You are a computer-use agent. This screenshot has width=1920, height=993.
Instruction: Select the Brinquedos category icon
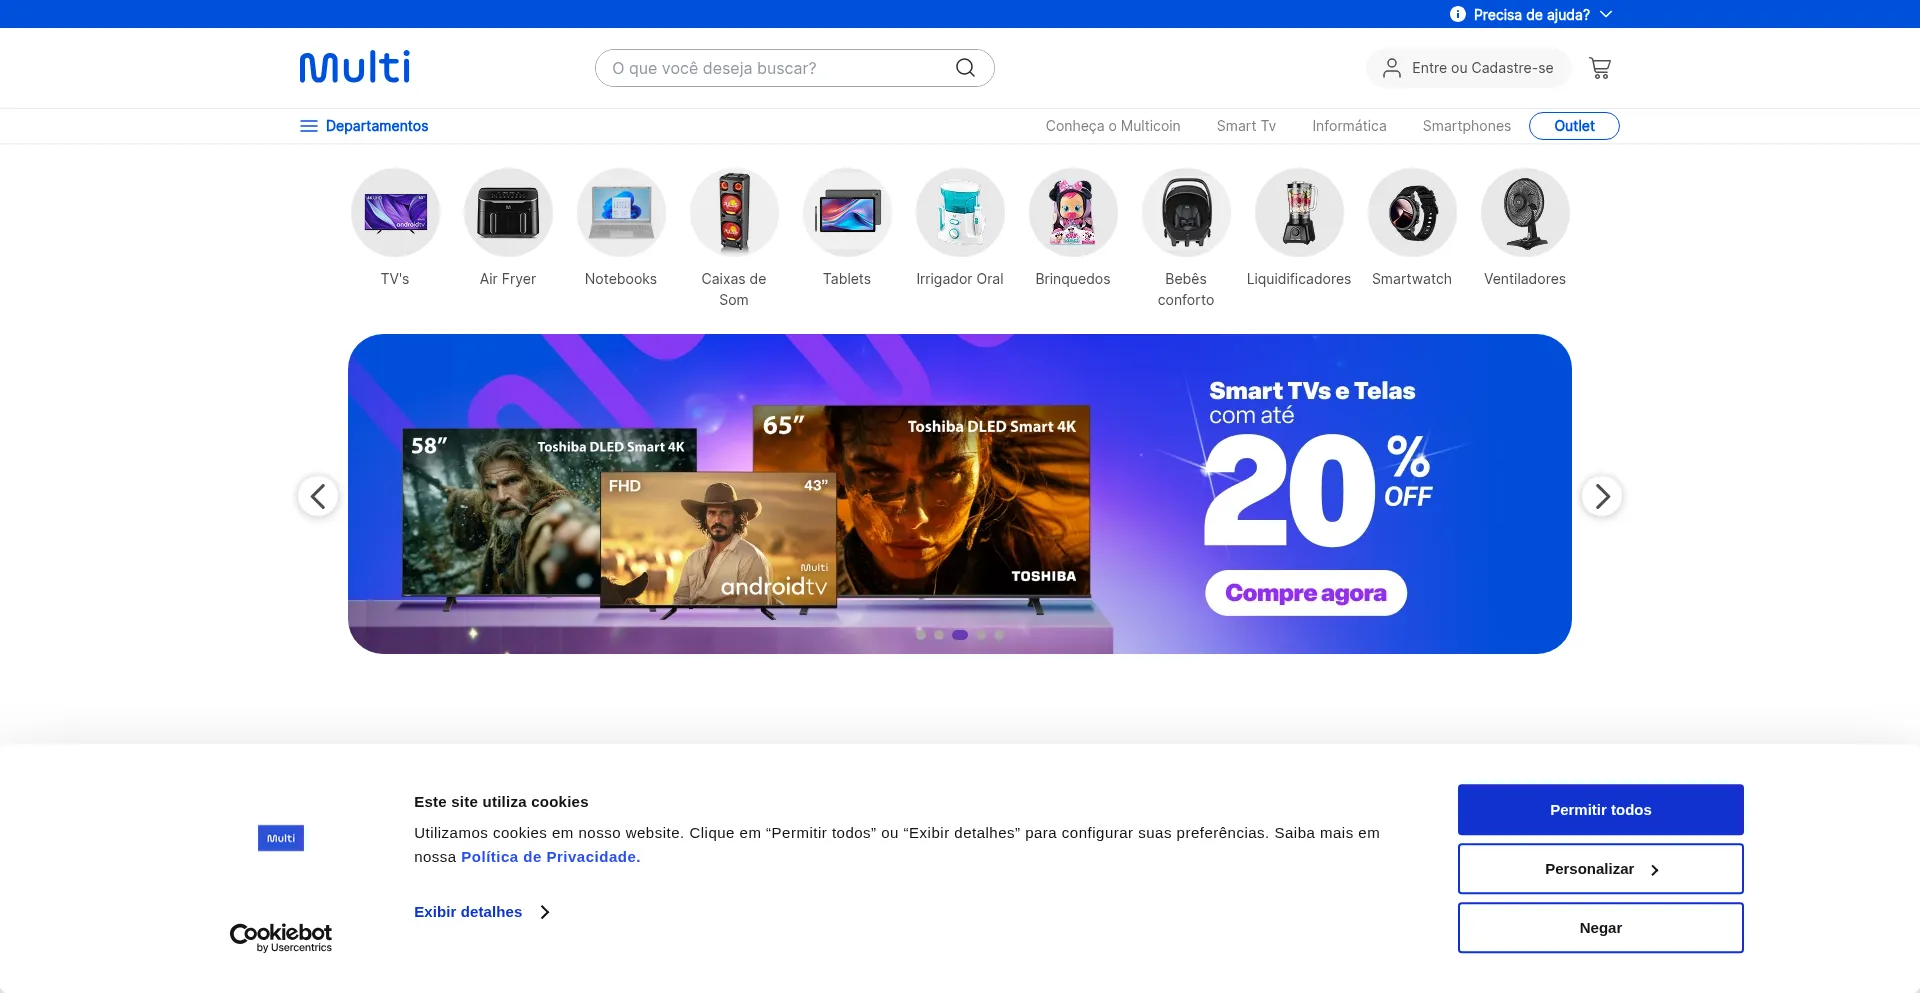coord(1073,212)
